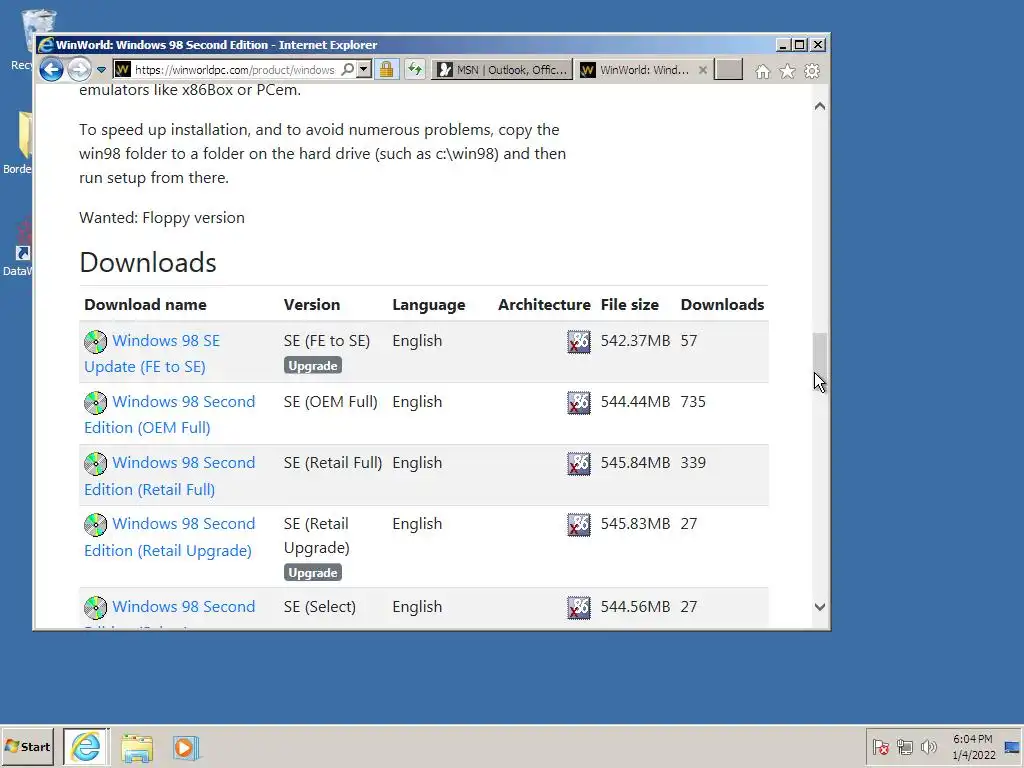Click the Action Center flag tray icon

pyautogui.click(x=880, y=746)
